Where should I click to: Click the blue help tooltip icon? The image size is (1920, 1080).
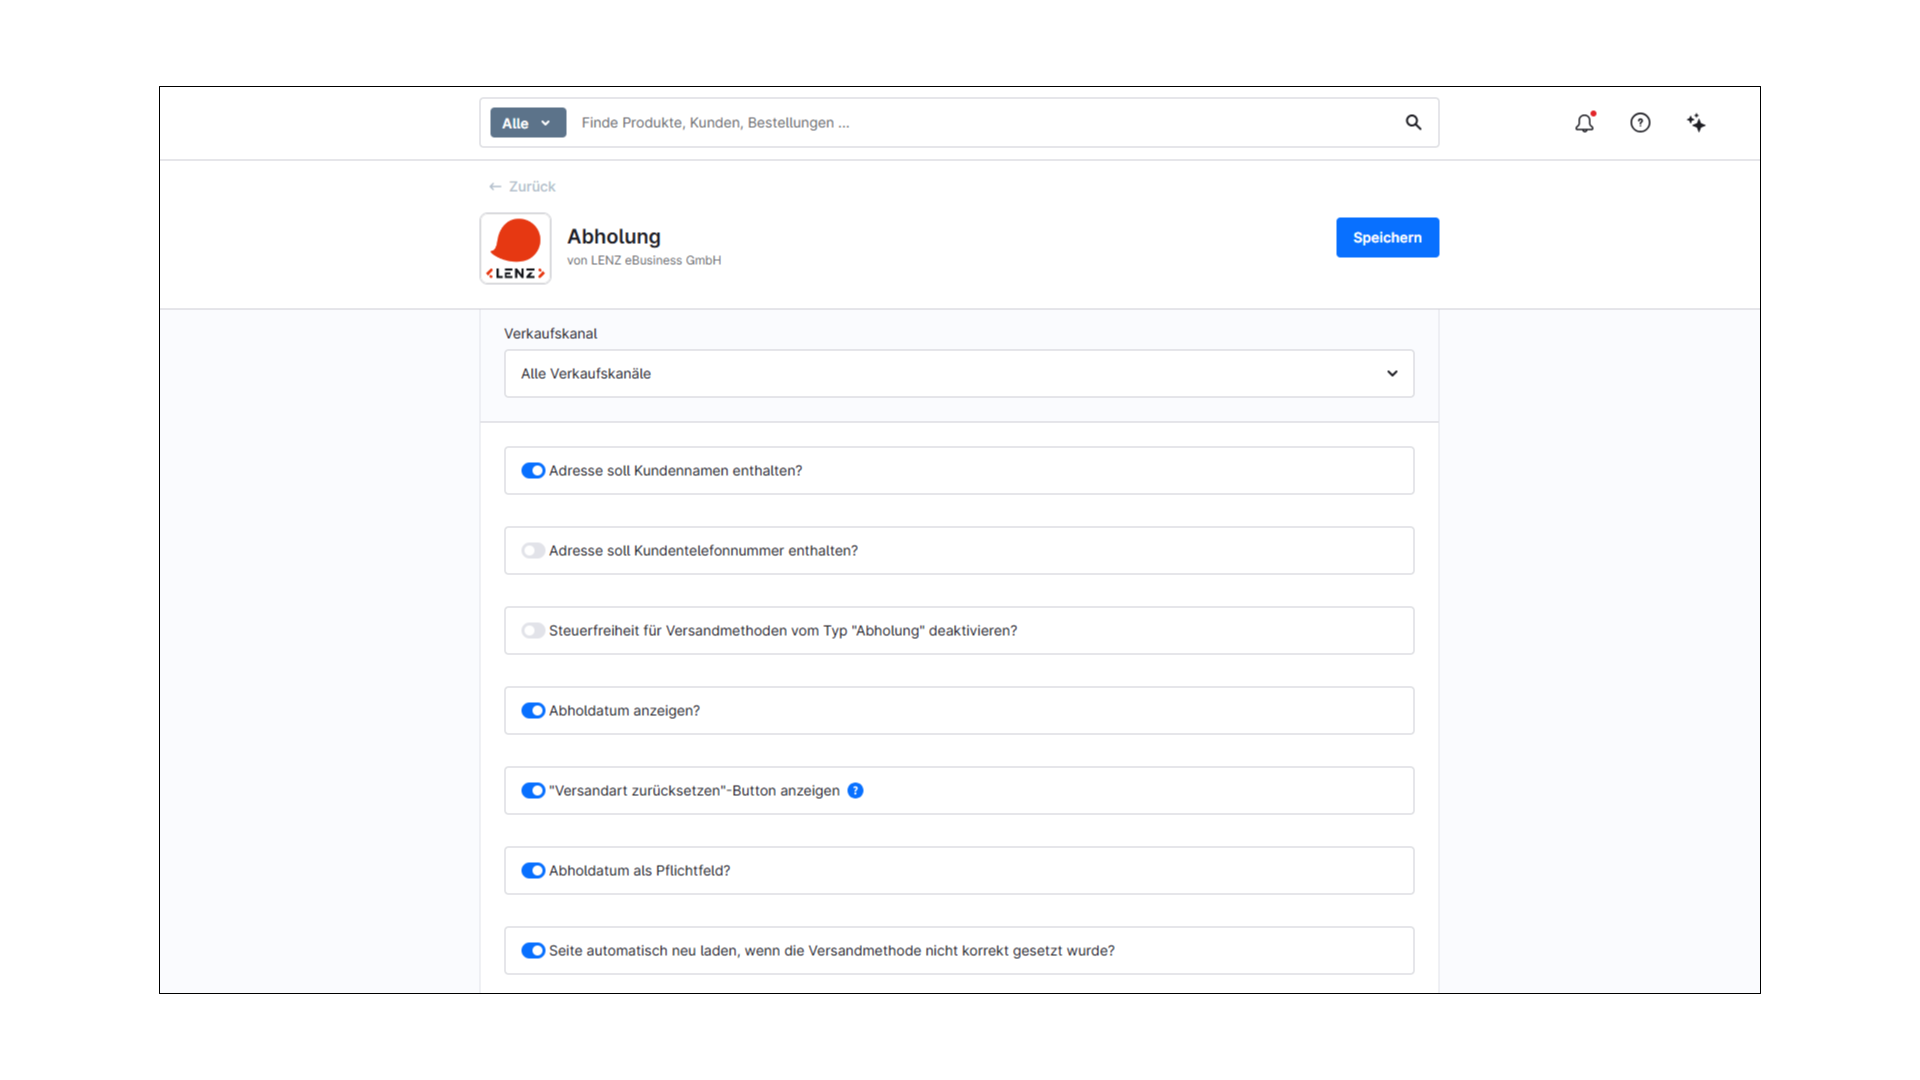856,790
